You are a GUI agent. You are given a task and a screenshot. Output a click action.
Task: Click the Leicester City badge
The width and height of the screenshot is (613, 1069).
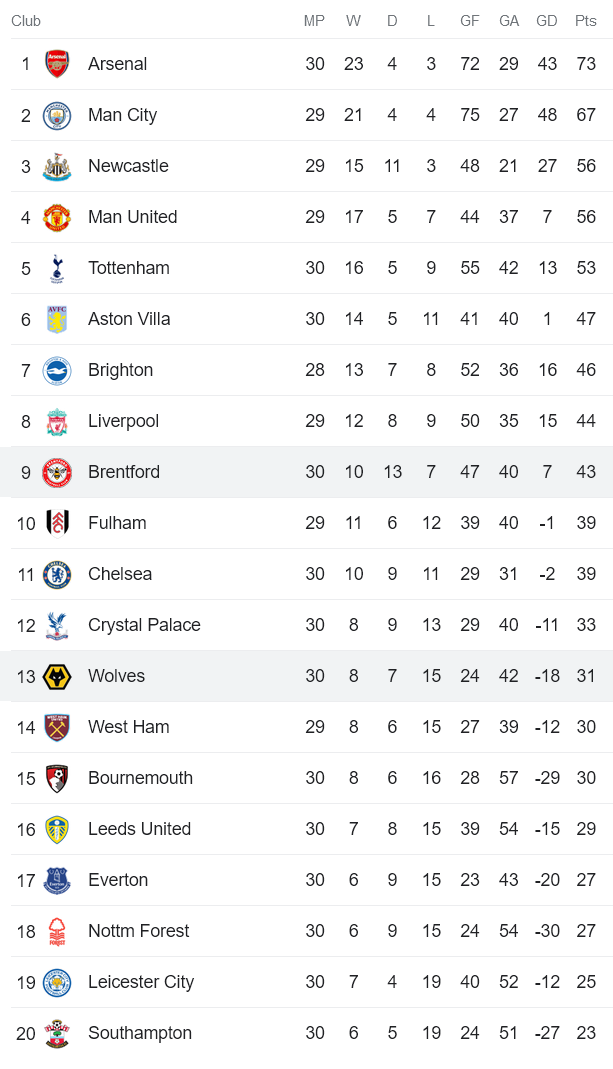57,982
